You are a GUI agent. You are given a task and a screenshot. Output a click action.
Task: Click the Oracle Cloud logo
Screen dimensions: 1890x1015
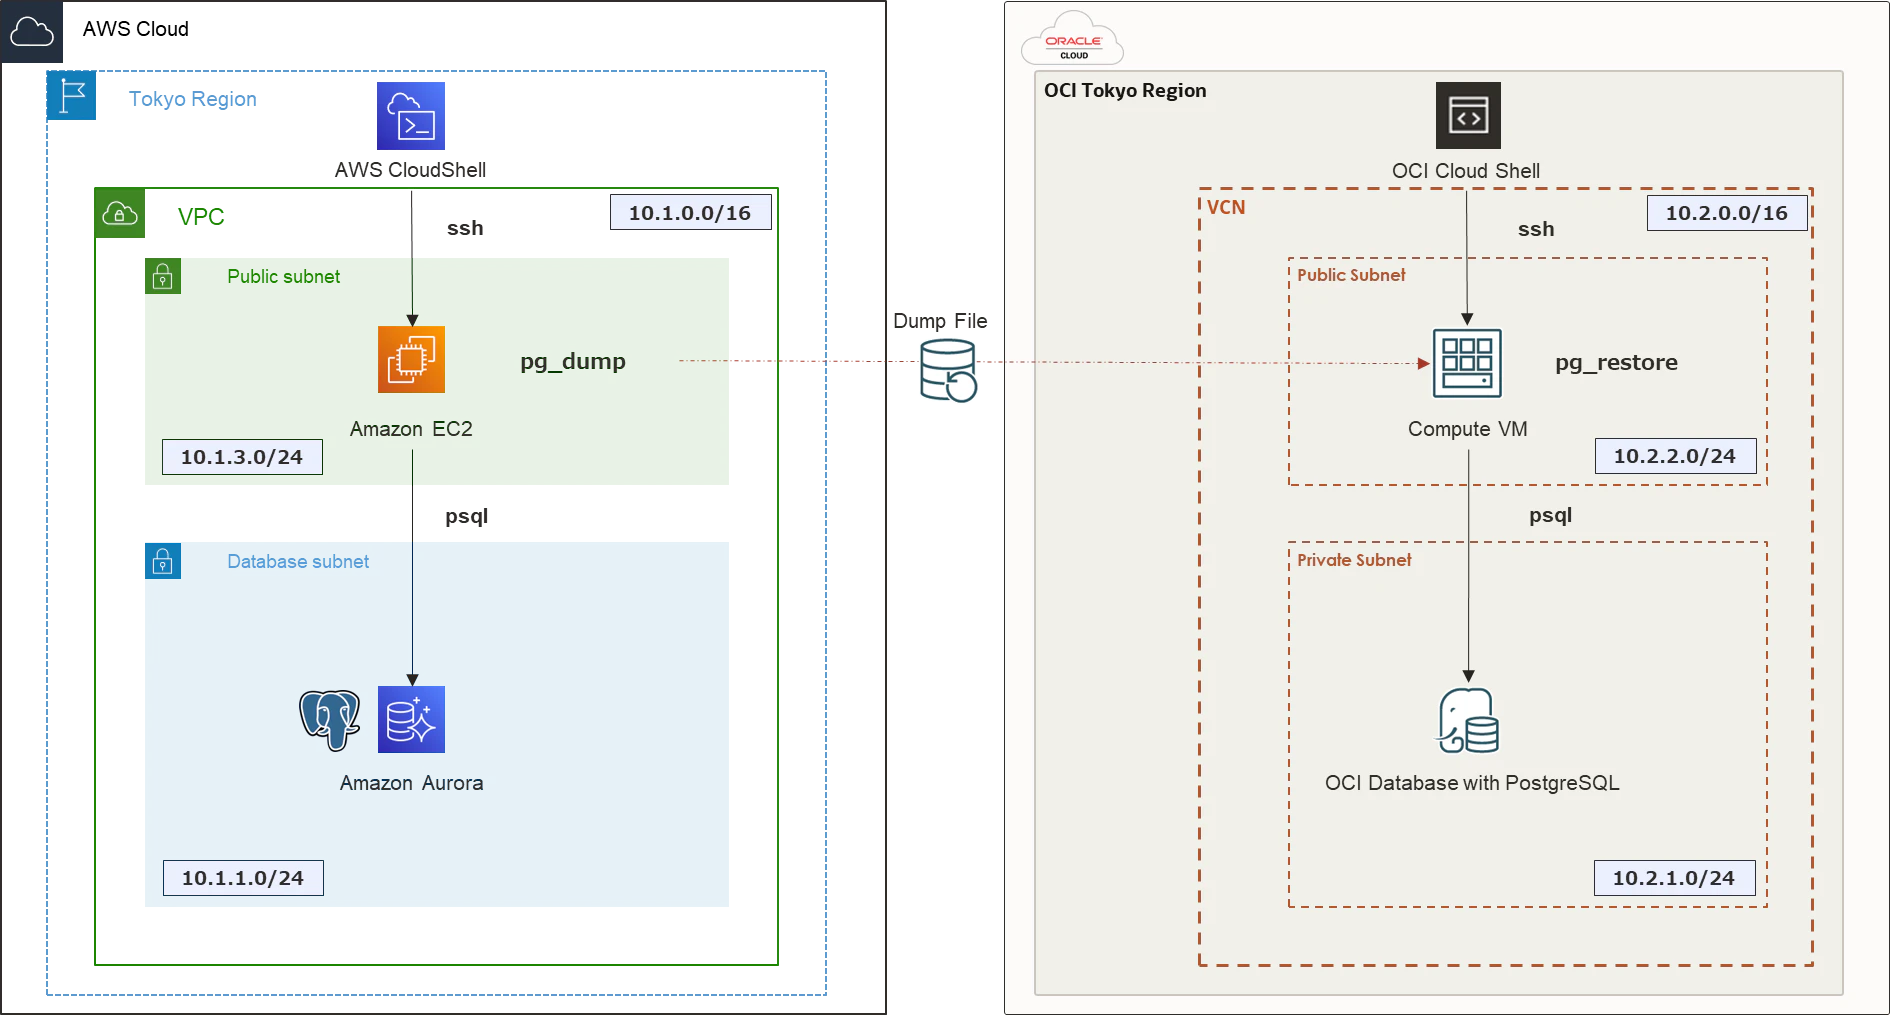point(1073,40)
